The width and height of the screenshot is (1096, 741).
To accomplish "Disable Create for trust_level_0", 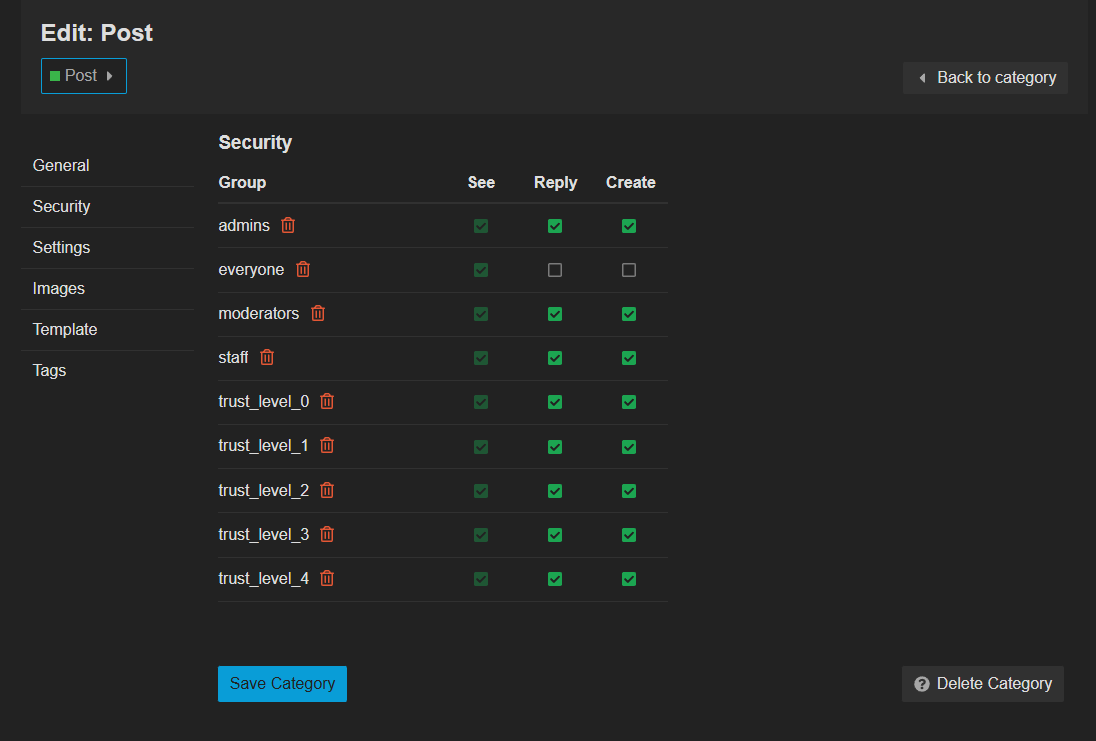I will point(629,402).
